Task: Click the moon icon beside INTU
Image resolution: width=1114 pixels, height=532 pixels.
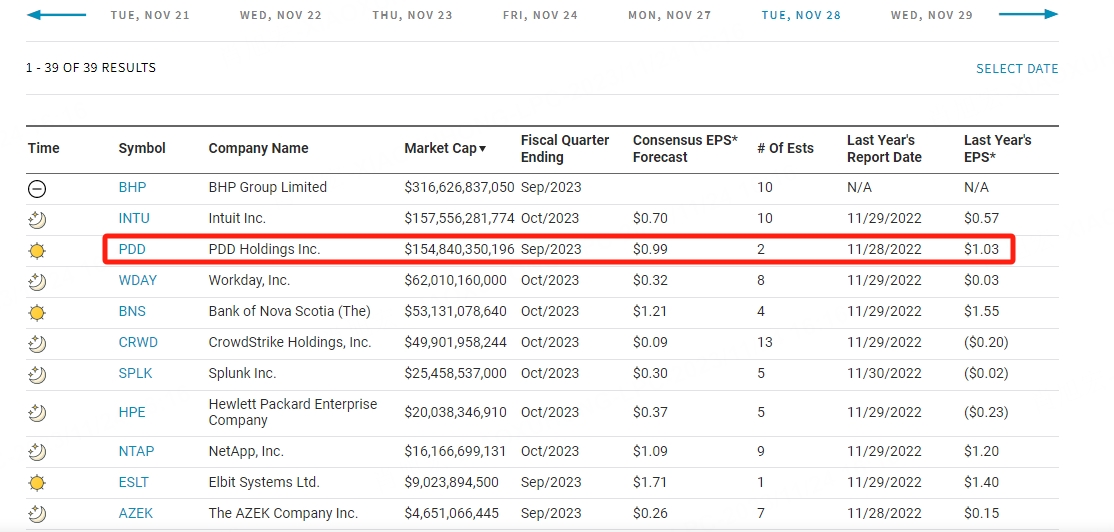Action: pos(37,219)
